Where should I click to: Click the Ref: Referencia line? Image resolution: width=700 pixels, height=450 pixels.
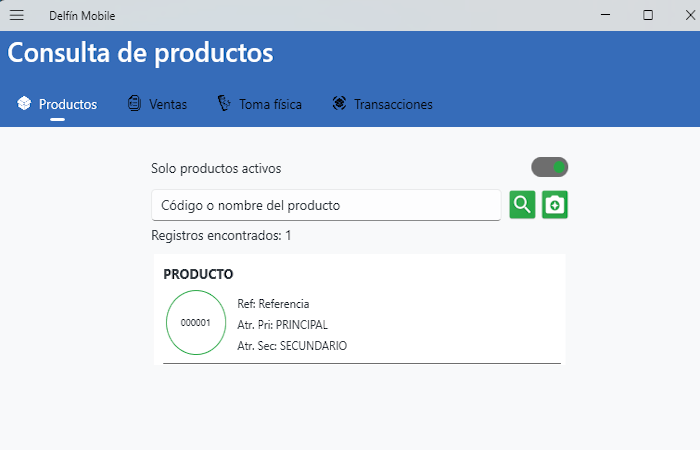(x=273, y=304)
